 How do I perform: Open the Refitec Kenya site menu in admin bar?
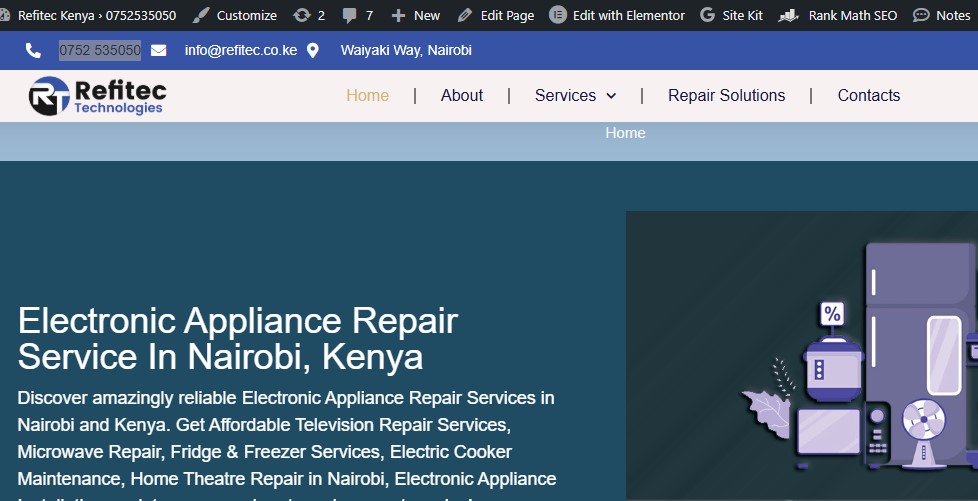pyautogui.click(x=97, y=15)
